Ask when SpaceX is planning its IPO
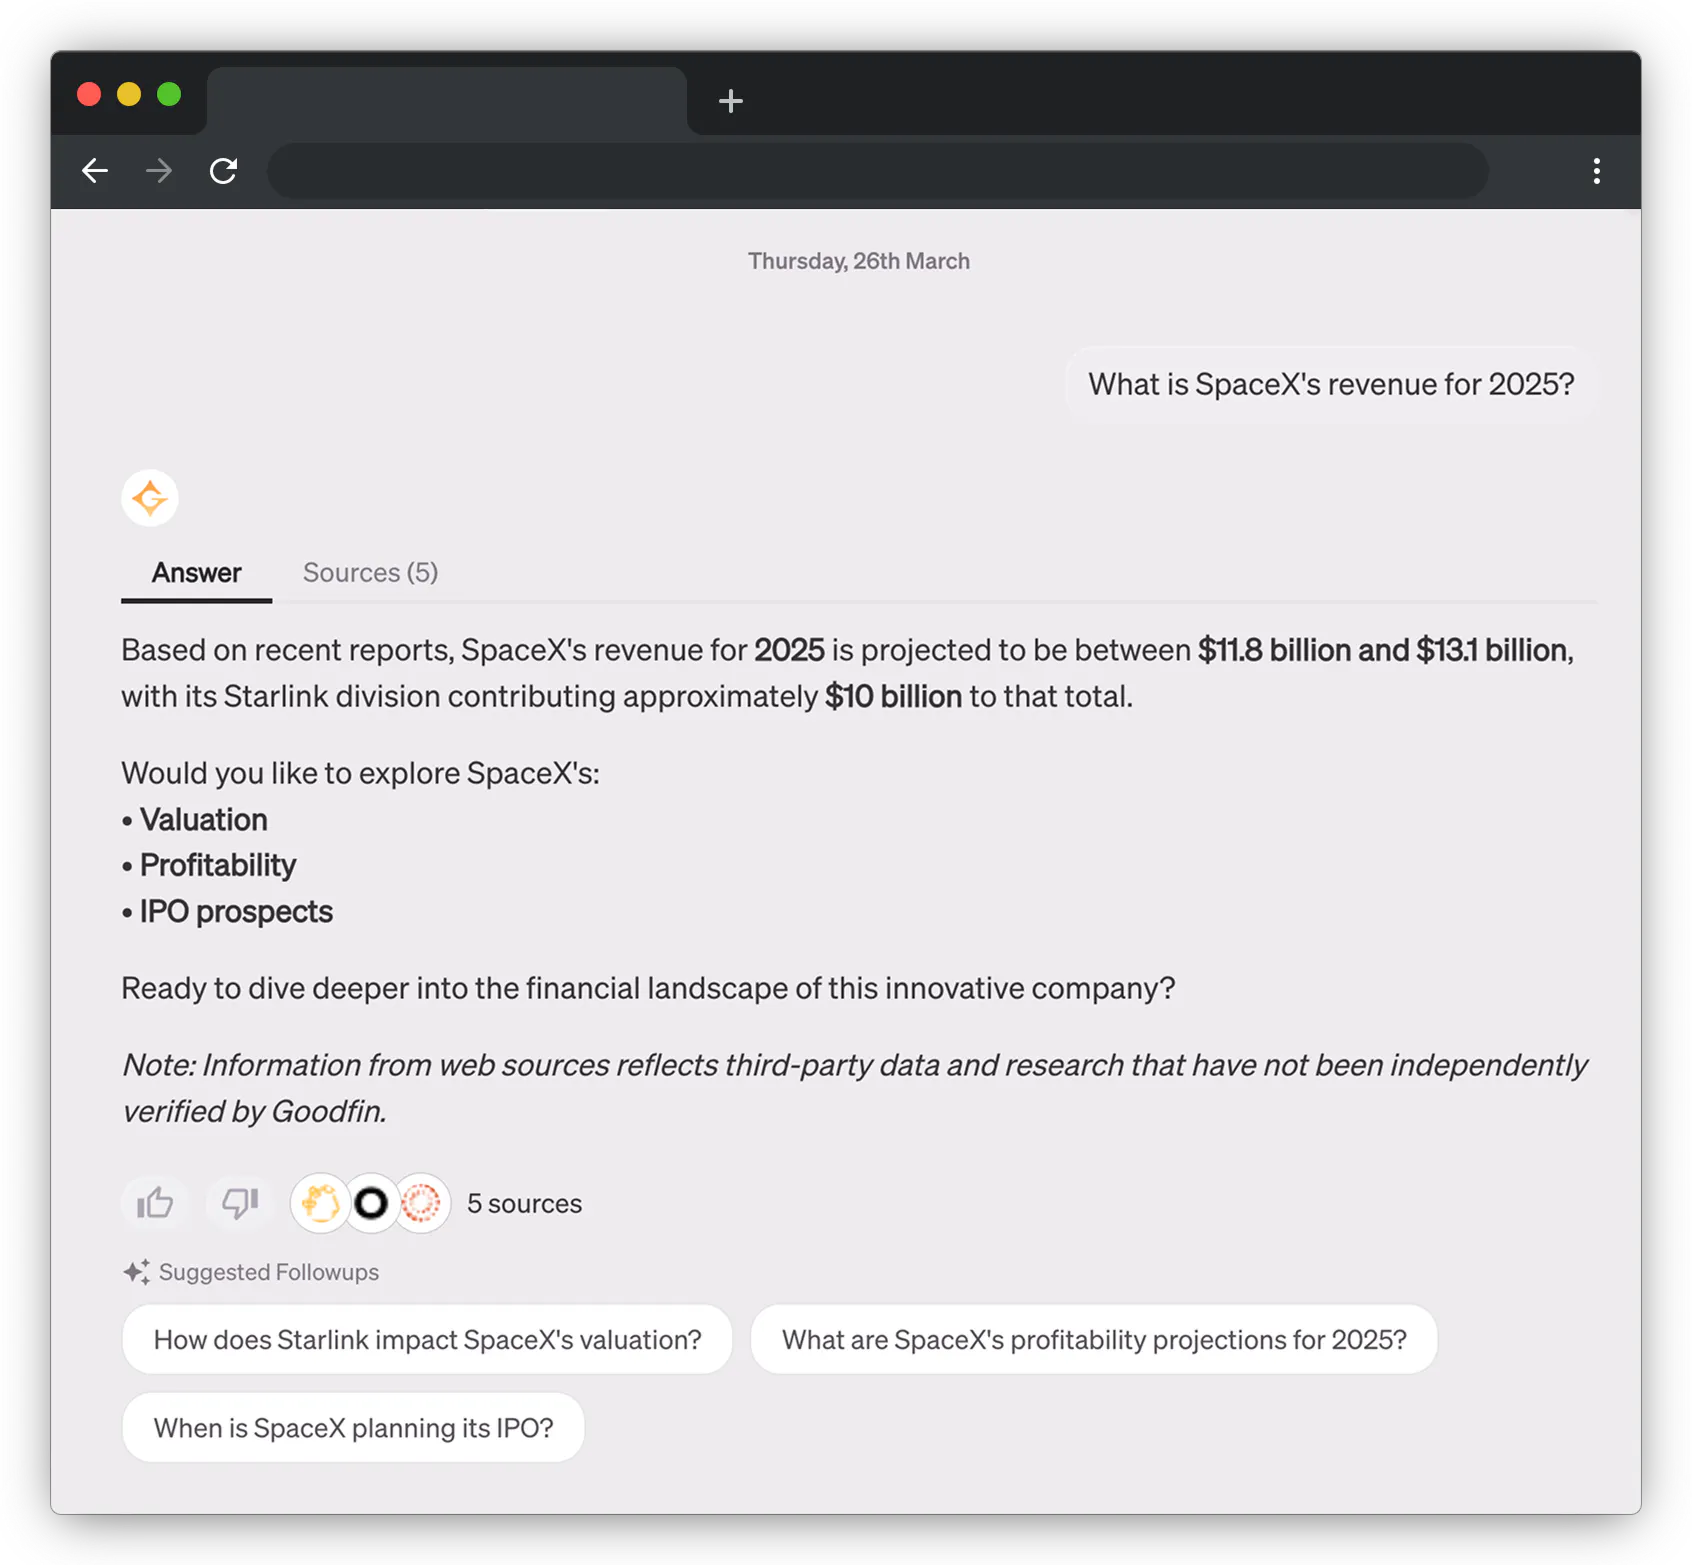Screen dimensions: 1692x1565 click(353, 1427)
